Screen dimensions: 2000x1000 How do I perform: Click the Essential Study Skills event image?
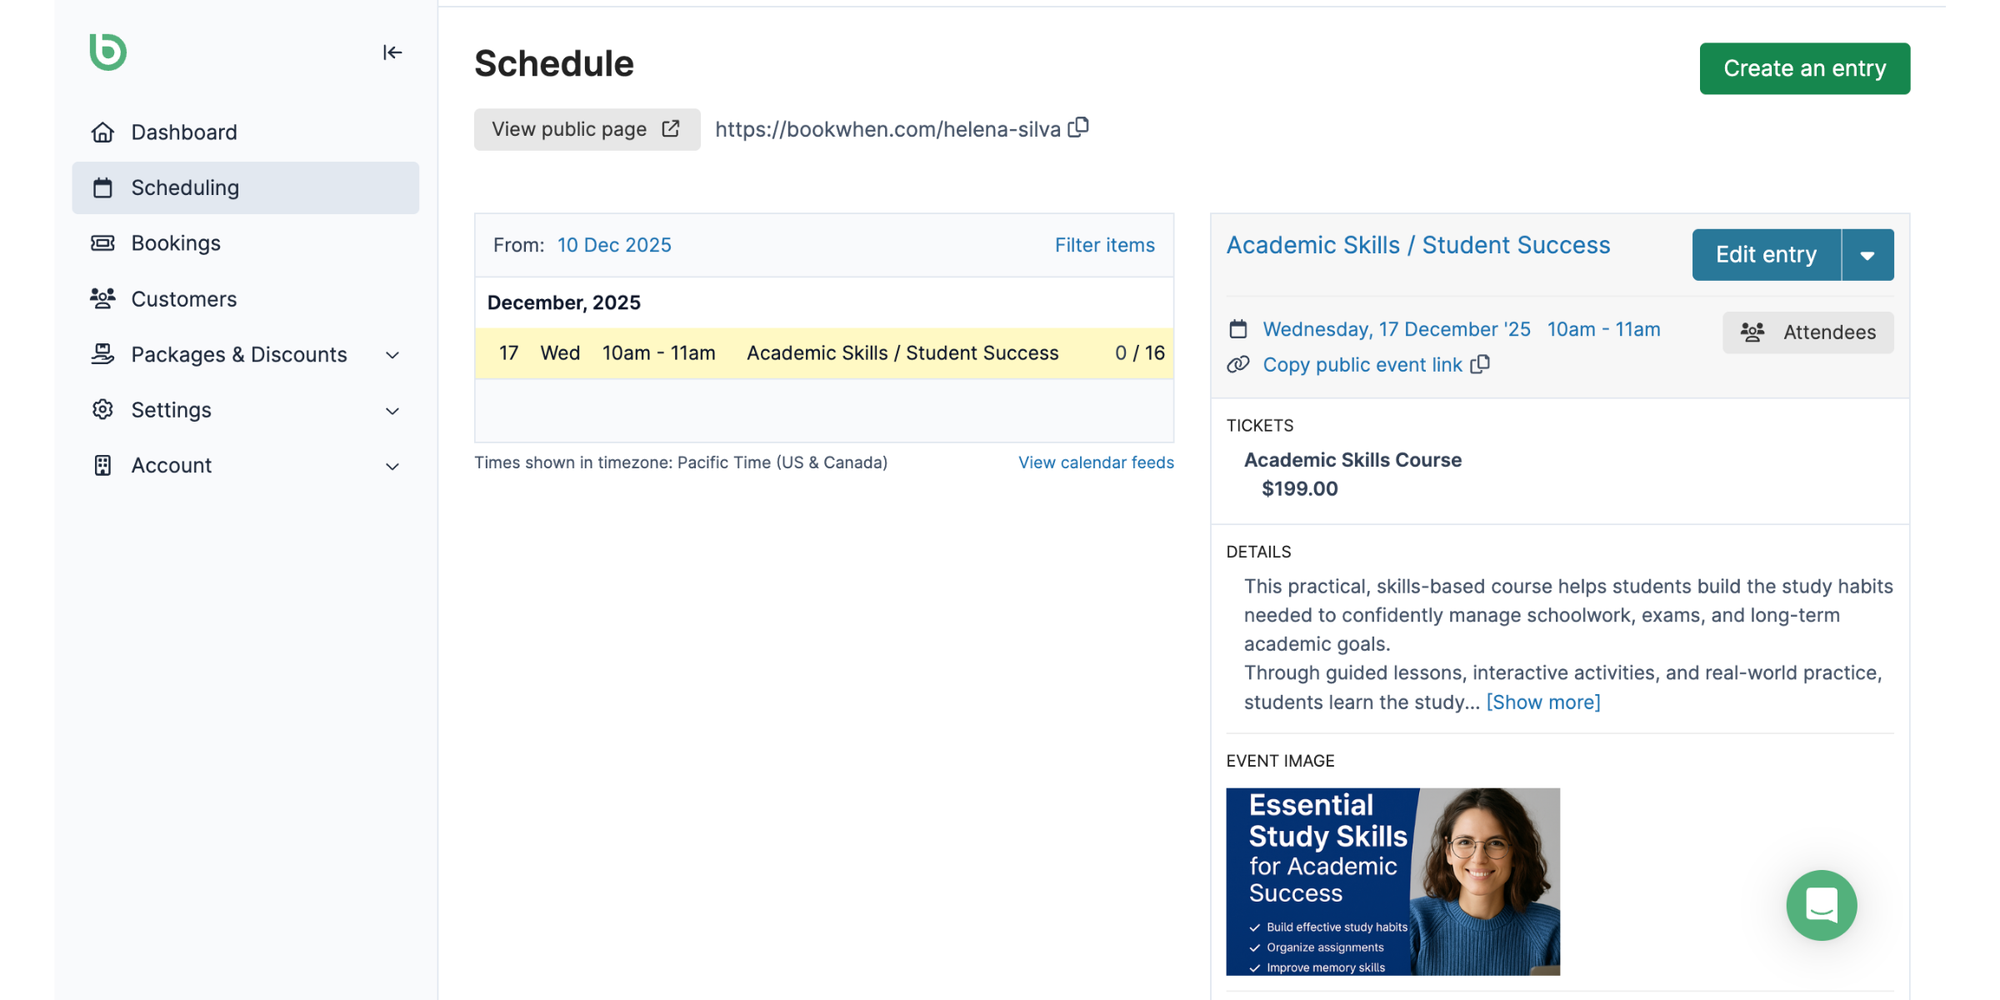[1392, 880]
